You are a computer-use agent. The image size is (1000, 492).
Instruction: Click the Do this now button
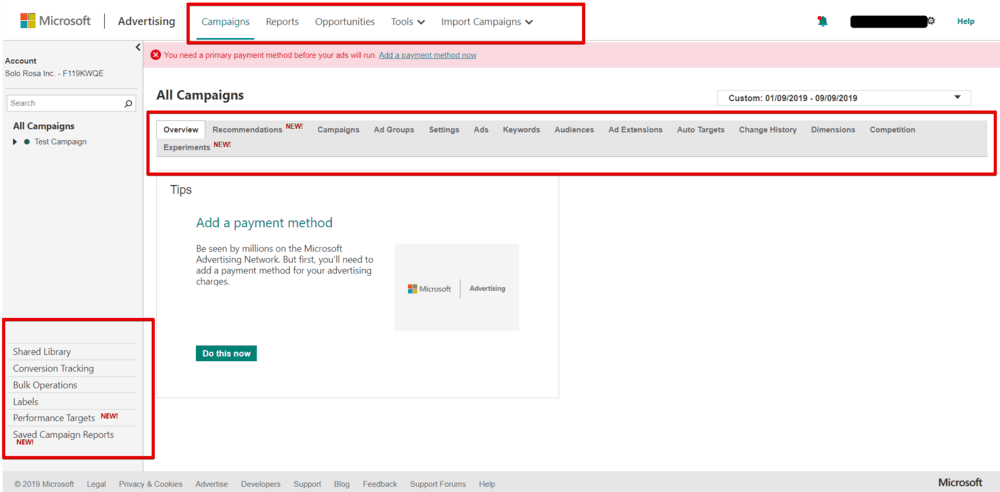226,354
